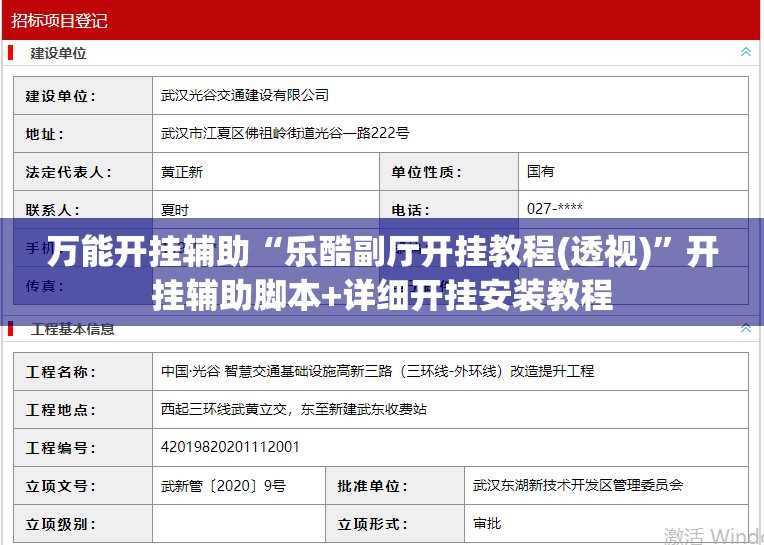
Task: Click the 工程地点： label cell
Action: pos(83,410)
